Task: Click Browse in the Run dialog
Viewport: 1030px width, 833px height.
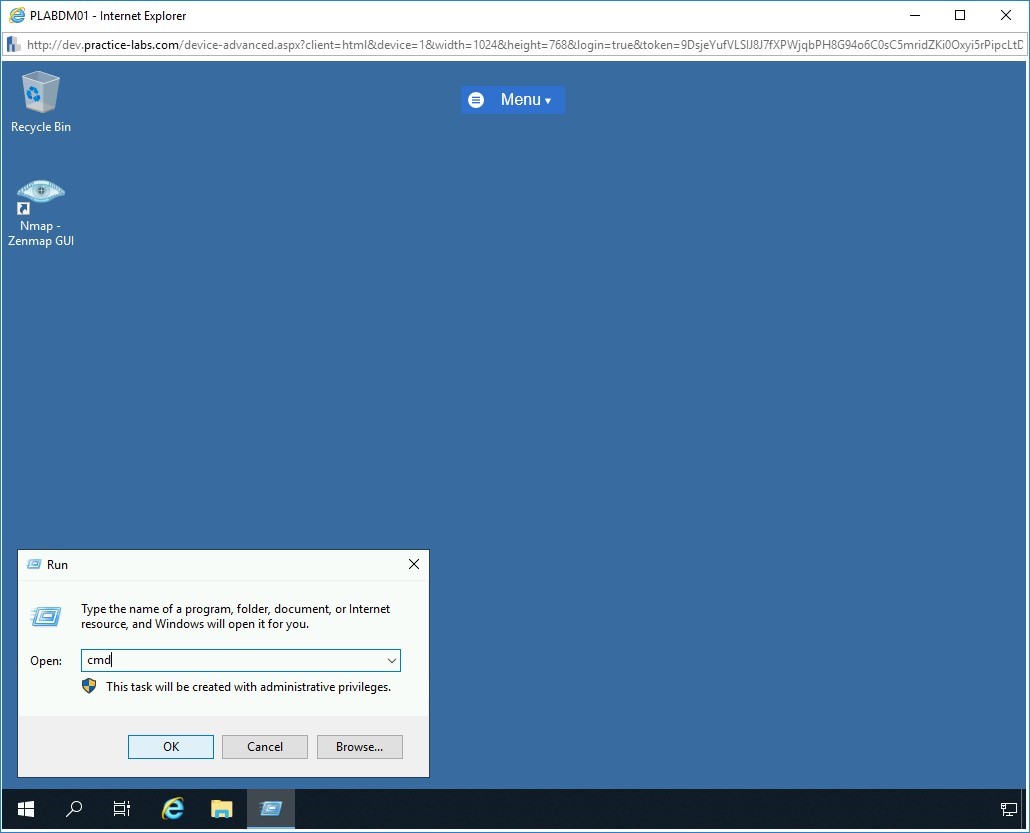Action: coord(359,746)
